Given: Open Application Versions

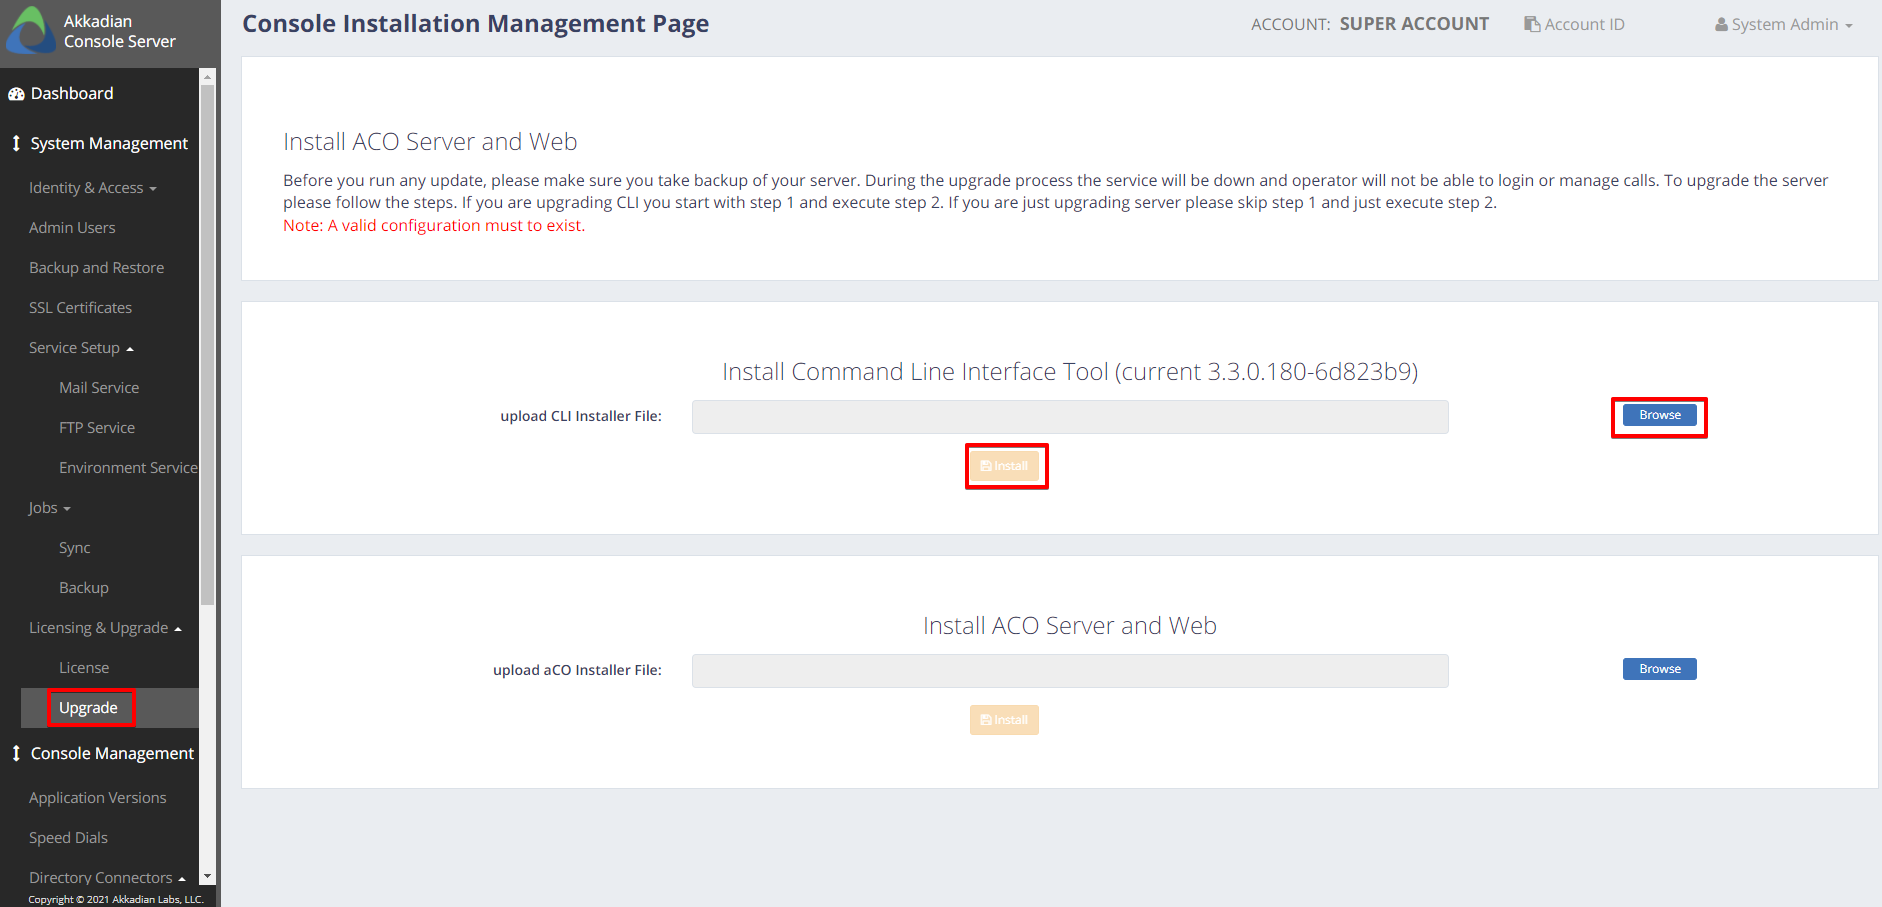Looking at the screenshot, I should pyautogui.click(x=98, y=798).
